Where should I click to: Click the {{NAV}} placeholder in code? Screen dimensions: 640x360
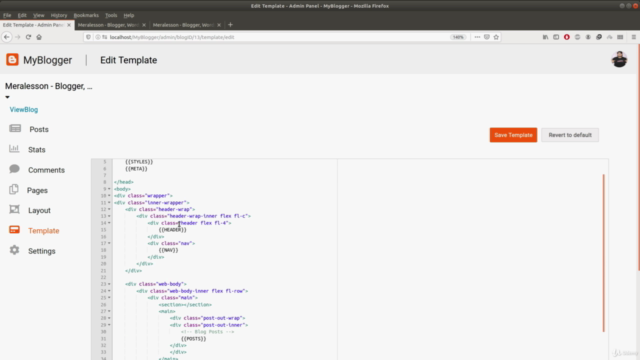(x=168, y=250)
